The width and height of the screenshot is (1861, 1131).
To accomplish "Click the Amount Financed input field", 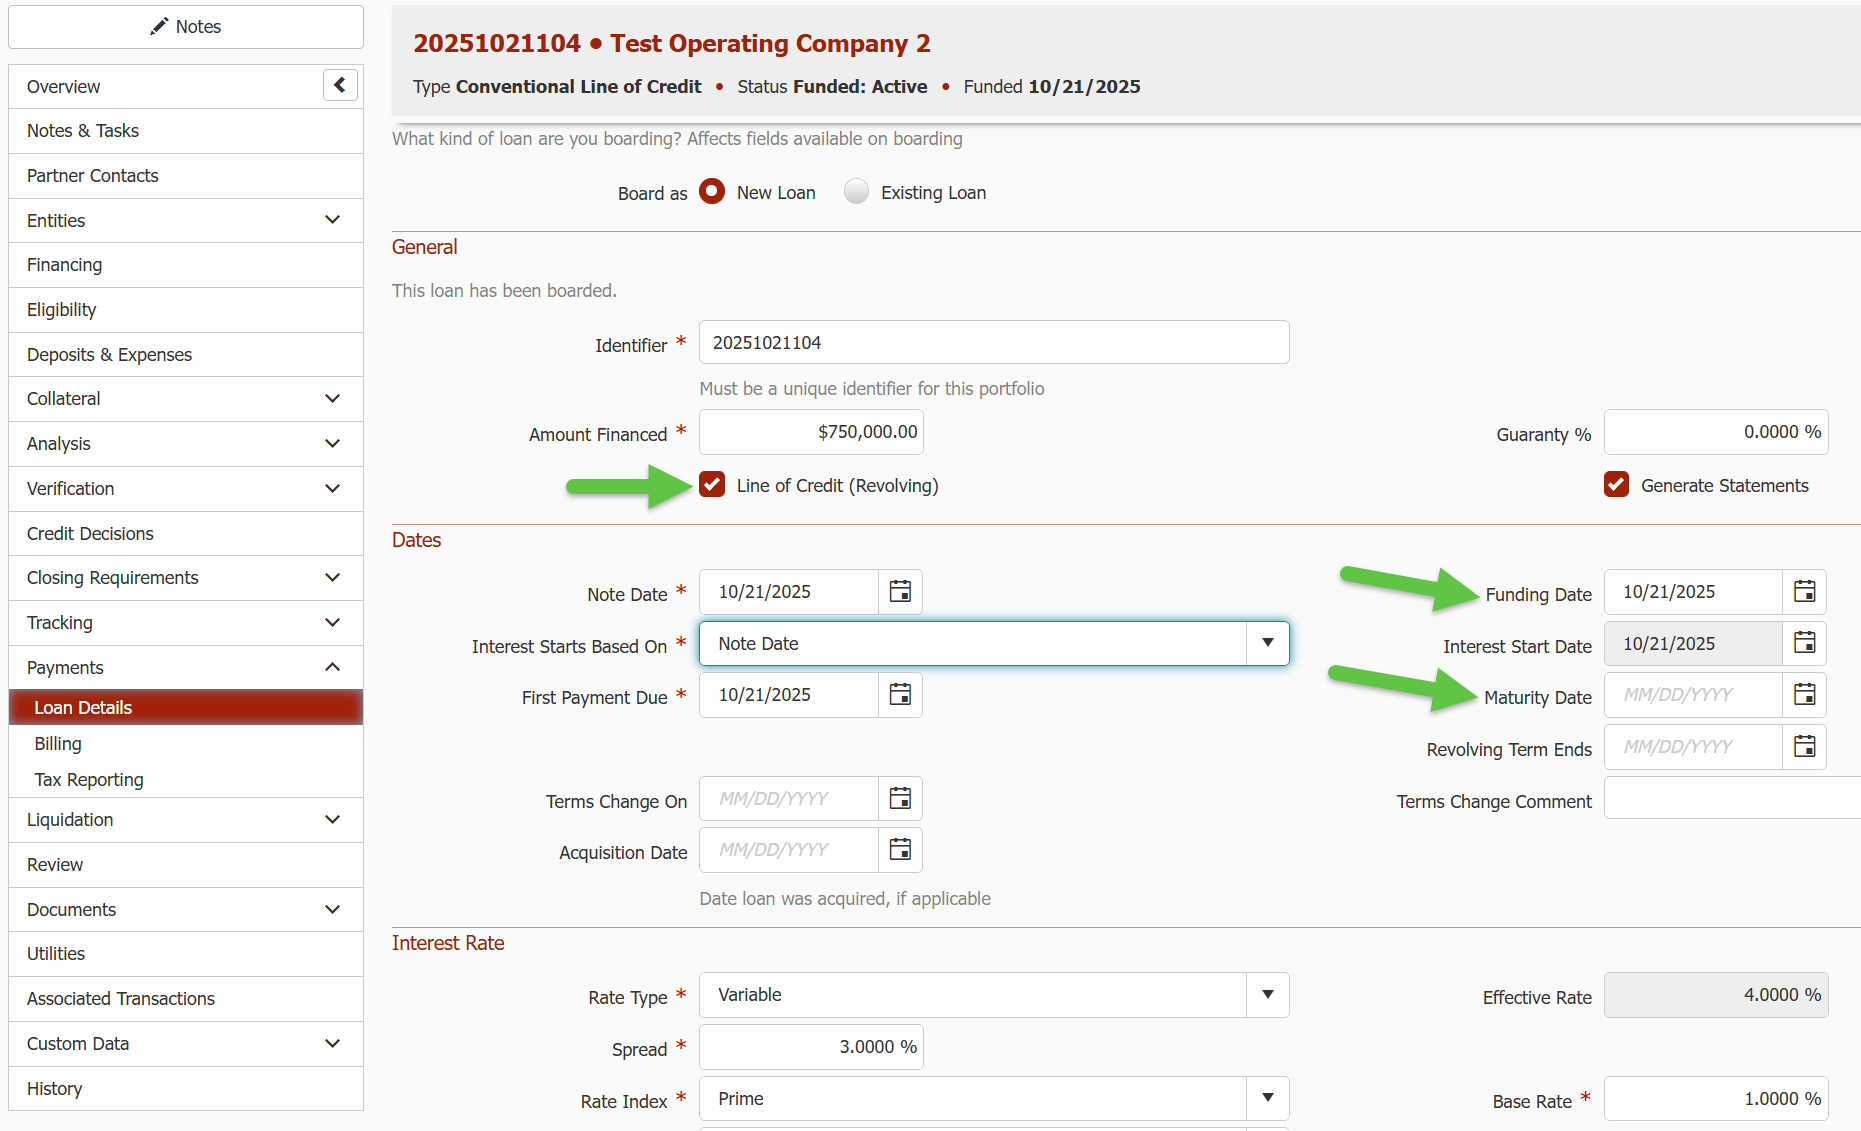I will (811, 432).
